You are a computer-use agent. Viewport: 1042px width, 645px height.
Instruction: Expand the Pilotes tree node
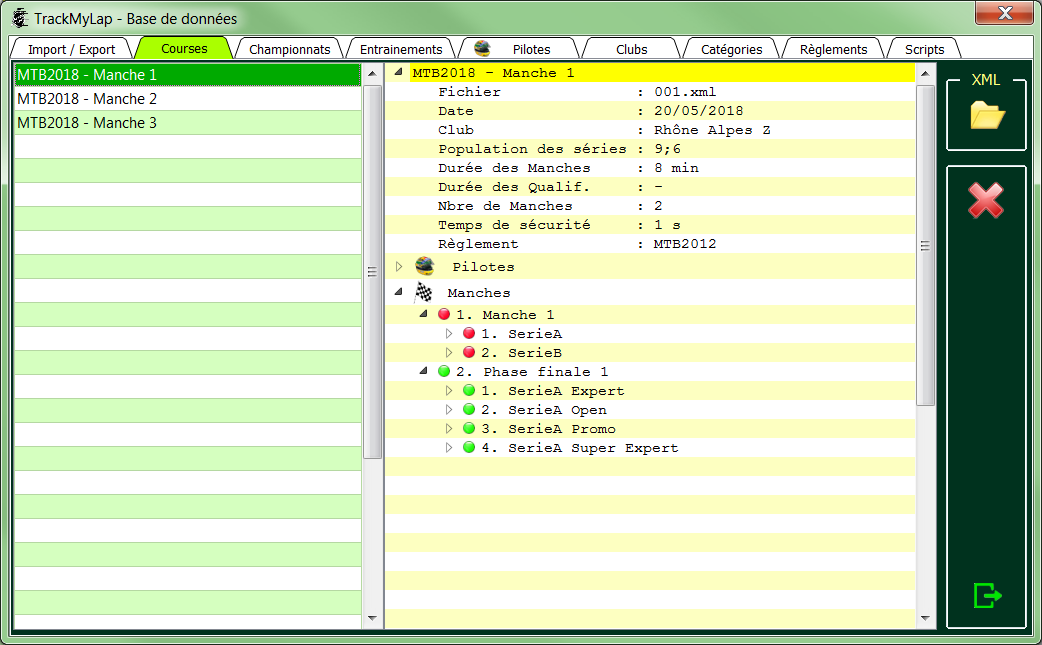click(x=399, y=266)
